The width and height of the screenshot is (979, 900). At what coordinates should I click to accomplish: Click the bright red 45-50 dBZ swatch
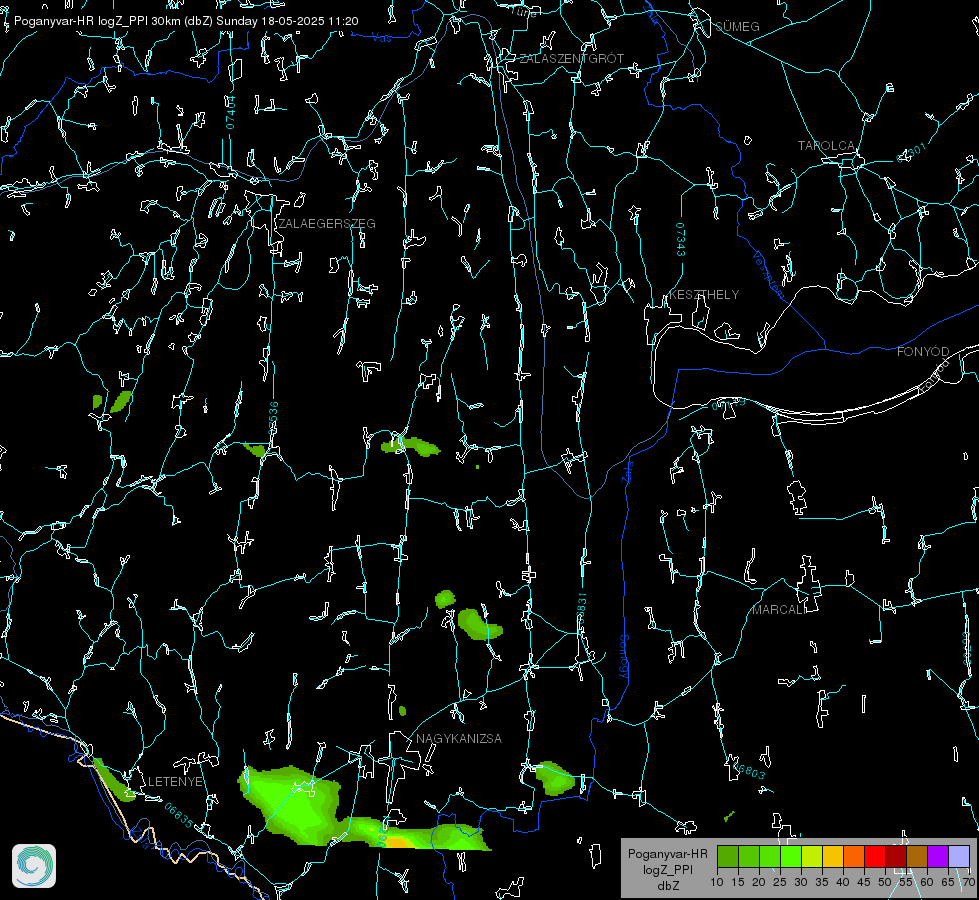pos(875,856)
